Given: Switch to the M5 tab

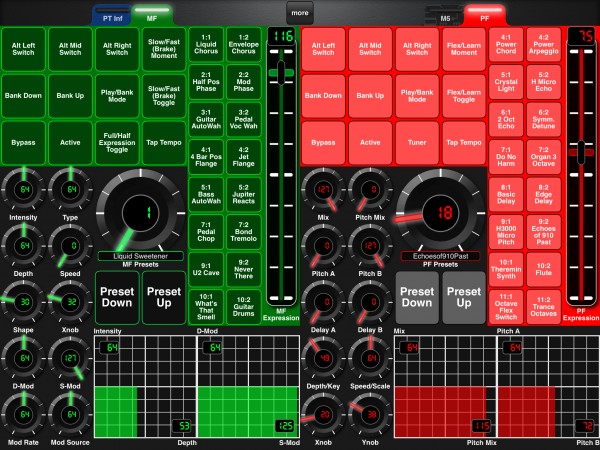Looking at the screenshot, I should point(445,15).
